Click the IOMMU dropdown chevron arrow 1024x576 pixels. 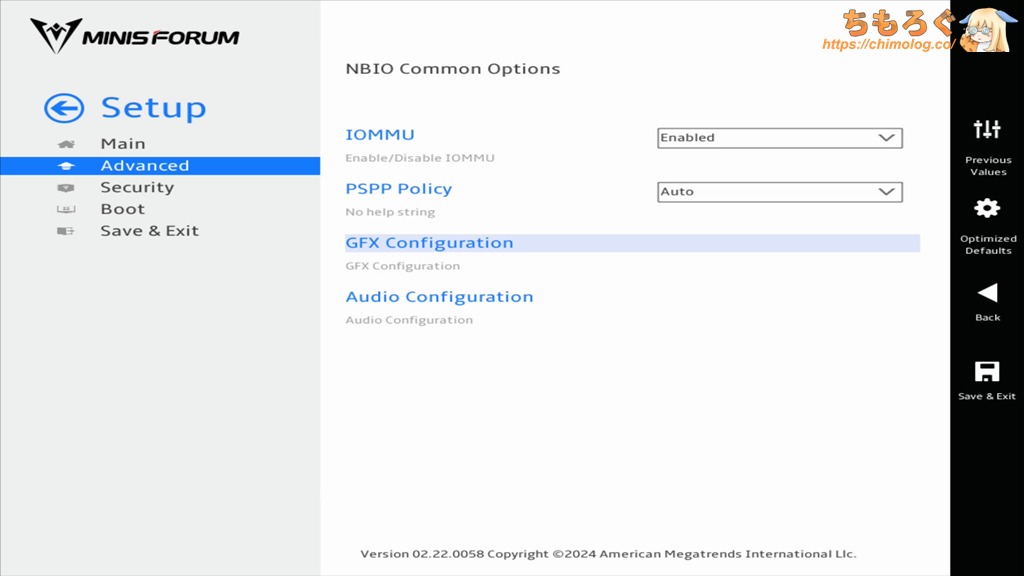pyautogui.click(x=886, y=138)
